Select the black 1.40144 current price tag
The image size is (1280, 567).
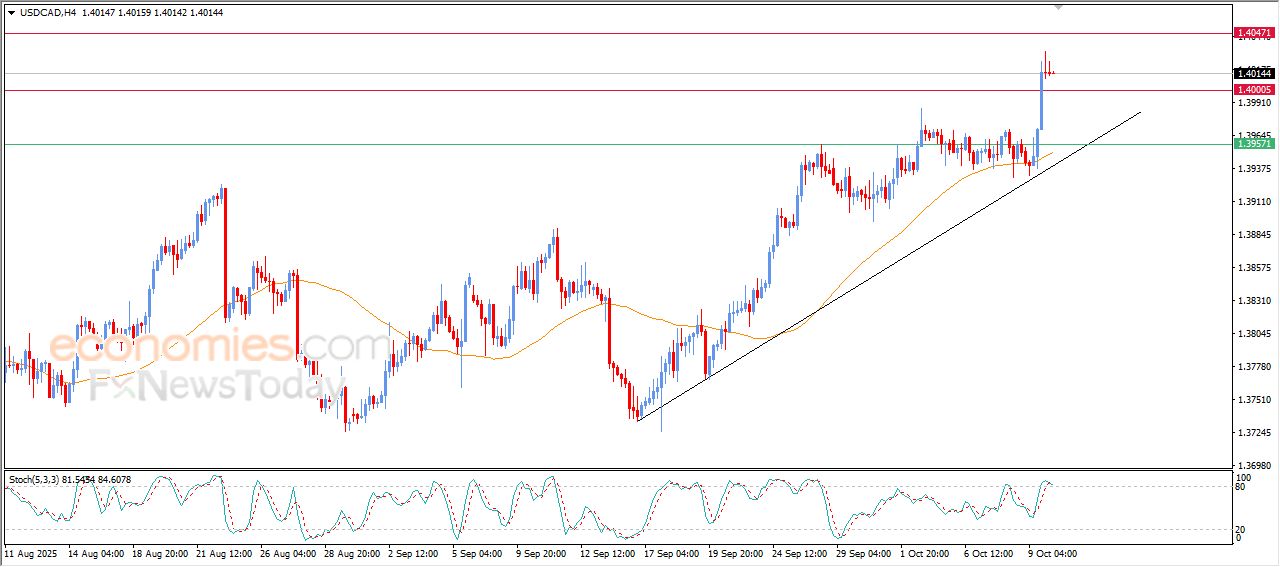(x=1254, y=73)
